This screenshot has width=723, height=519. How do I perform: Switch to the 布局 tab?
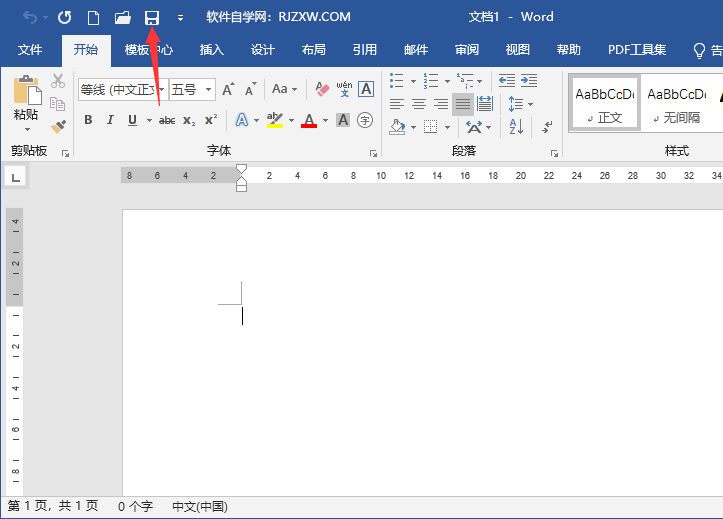click(314, 50)
